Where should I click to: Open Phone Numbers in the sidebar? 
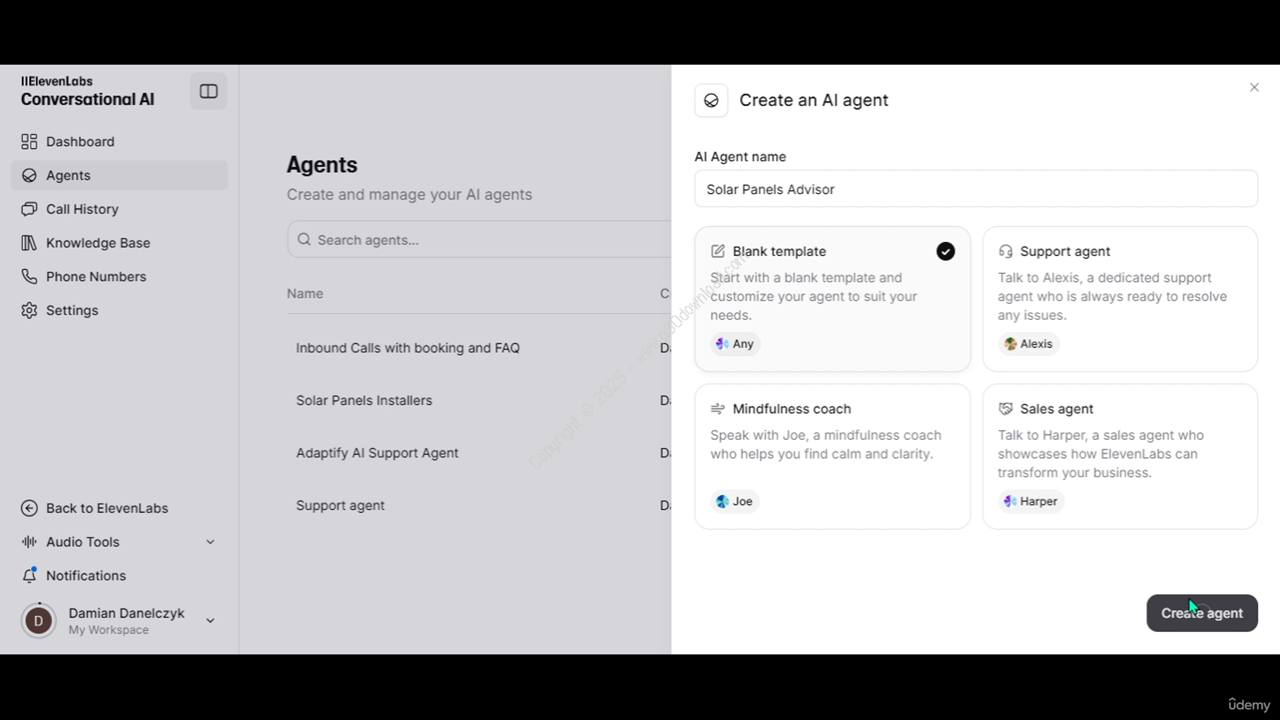120,277
